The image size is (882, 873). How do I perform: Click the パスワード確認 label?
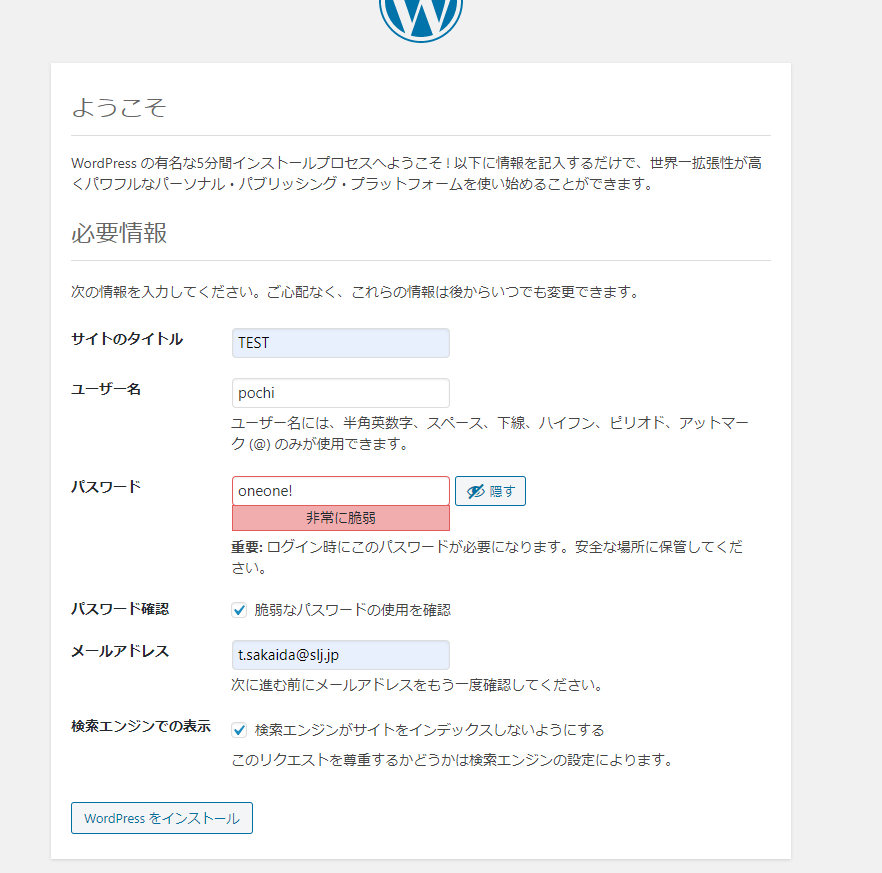click(120, 609)
